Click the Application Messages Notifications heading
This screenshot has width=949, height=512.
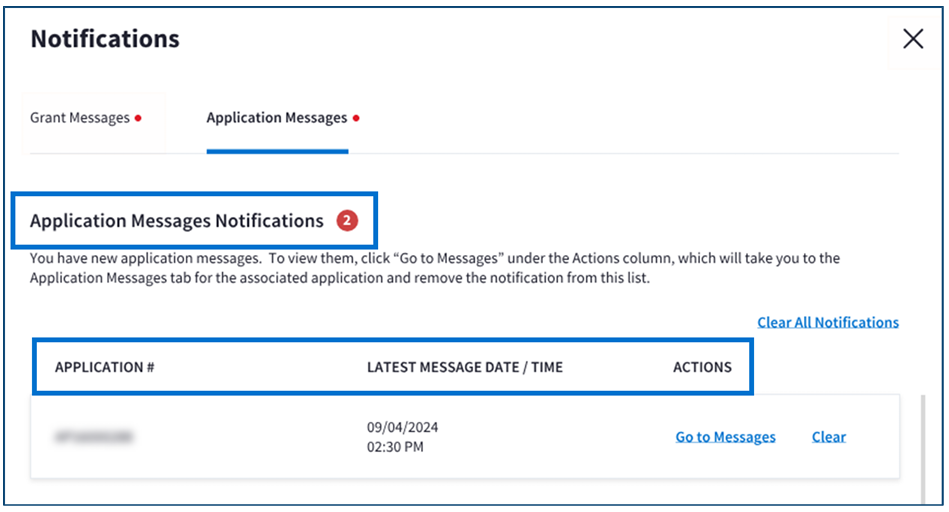click(x=177, y=221)
